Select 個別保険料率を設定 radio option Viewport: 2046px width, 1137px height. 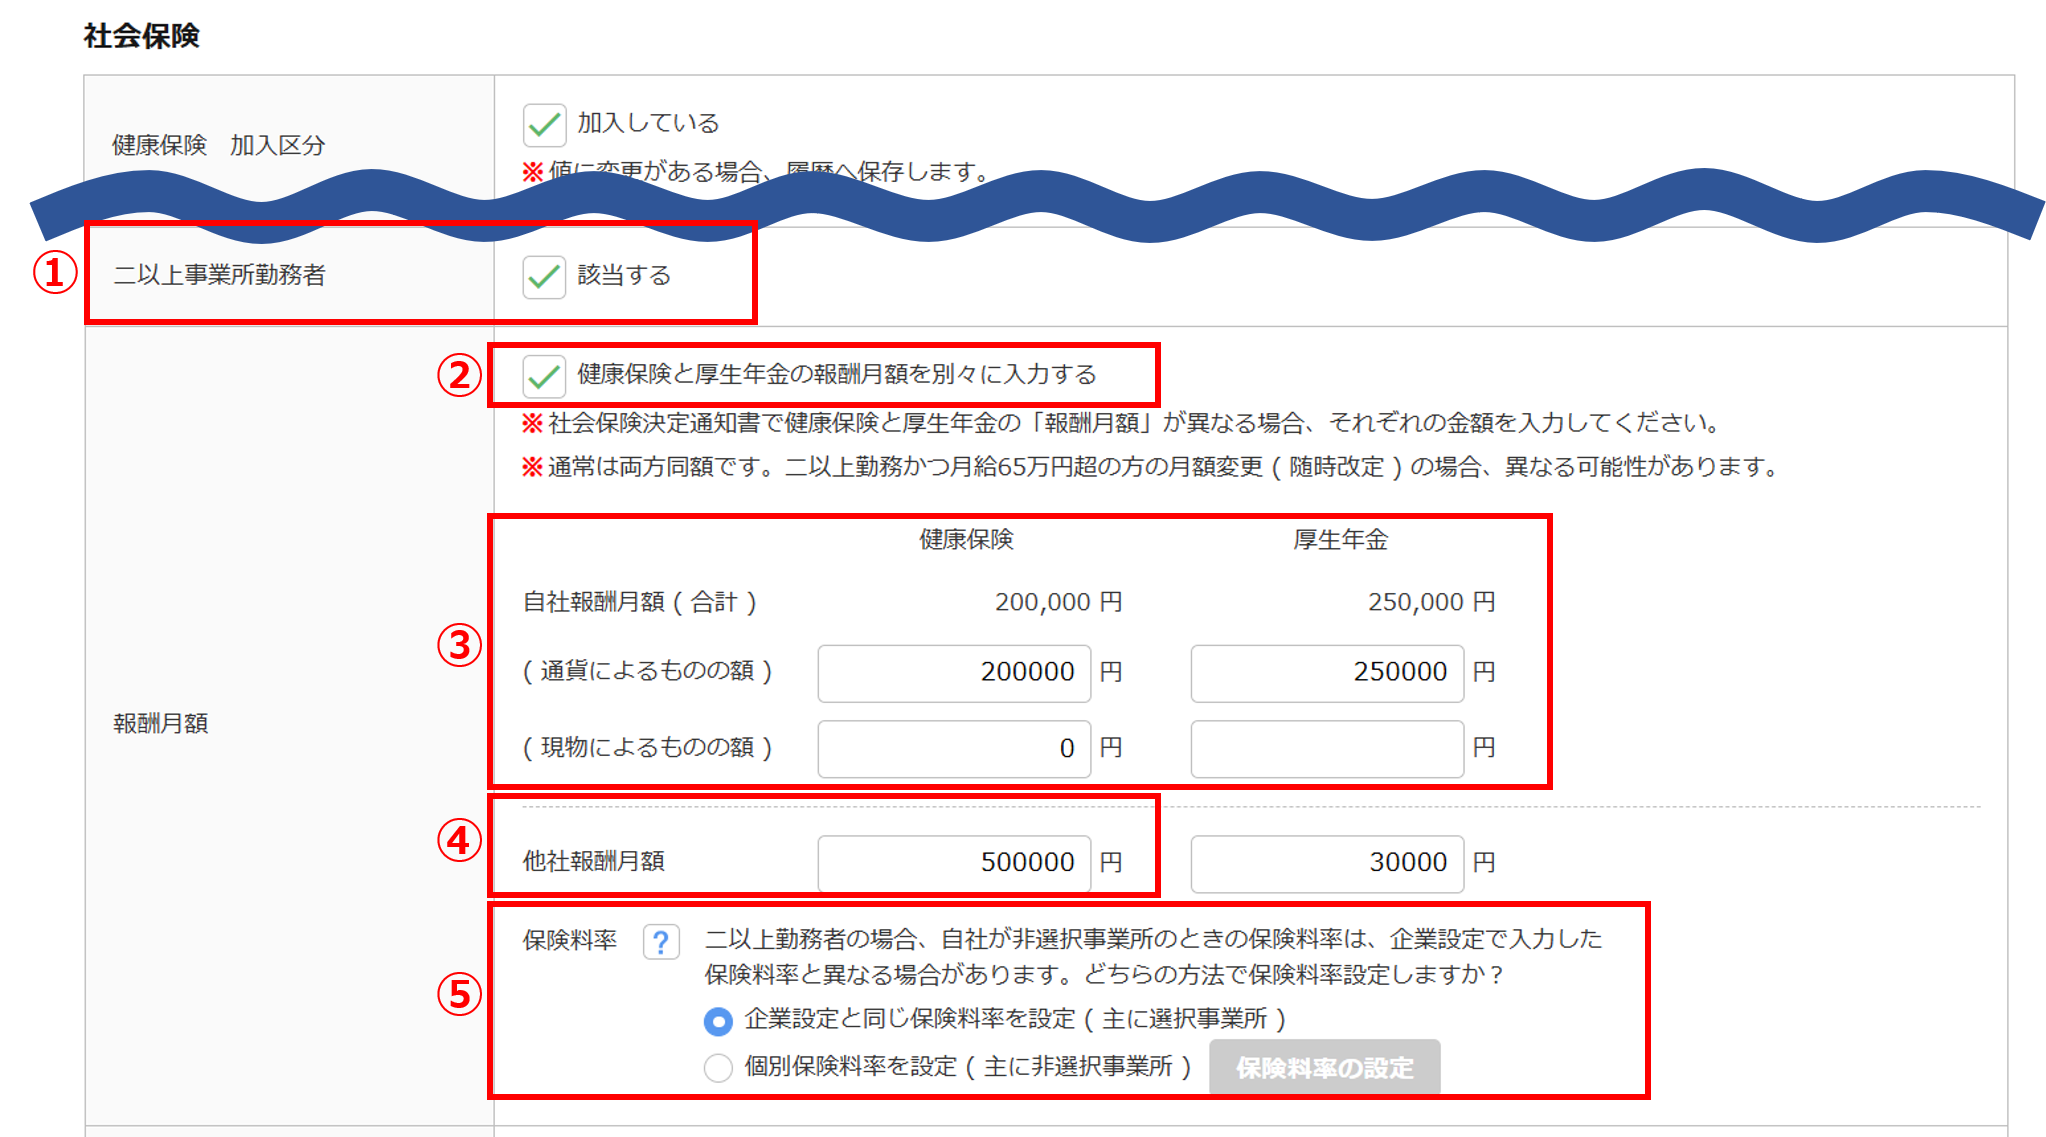718,1068
